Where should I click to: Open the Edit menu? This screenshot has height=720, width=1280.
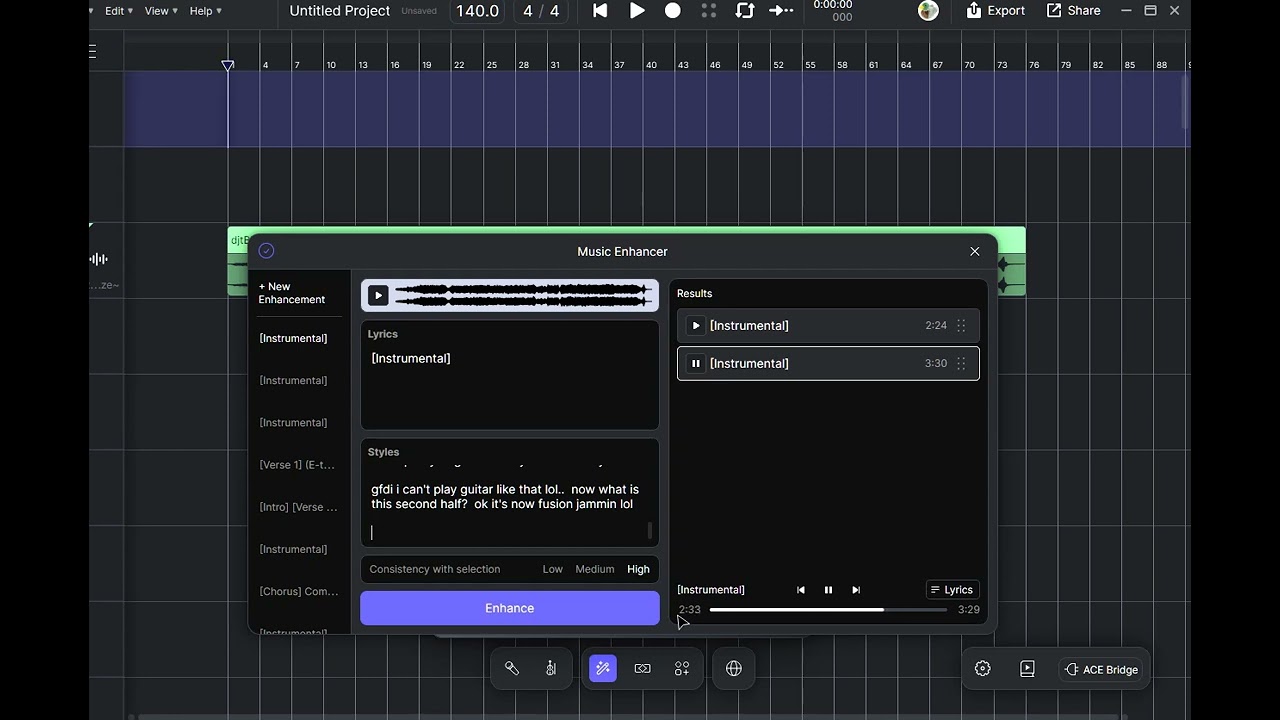(119, 11)
